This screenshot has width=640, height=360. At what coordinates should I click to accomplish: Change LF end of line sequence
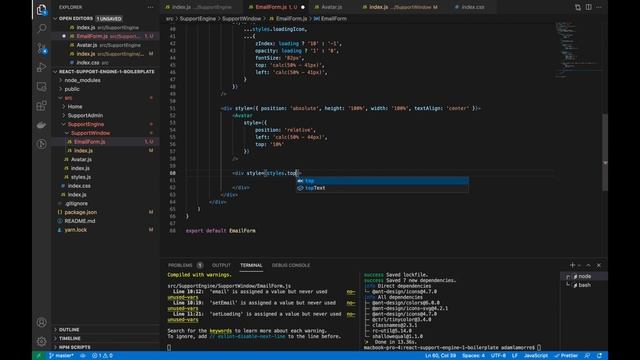pos(515,356)
